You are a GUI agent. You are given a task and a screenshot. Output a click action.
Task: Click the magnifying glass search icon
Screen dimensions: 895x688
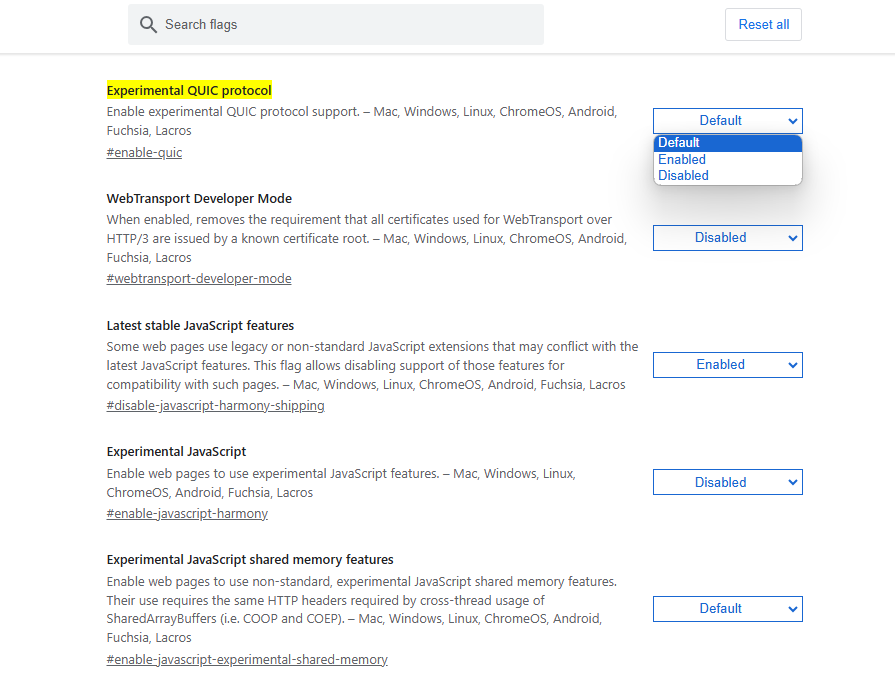click(x=149, y=24)
